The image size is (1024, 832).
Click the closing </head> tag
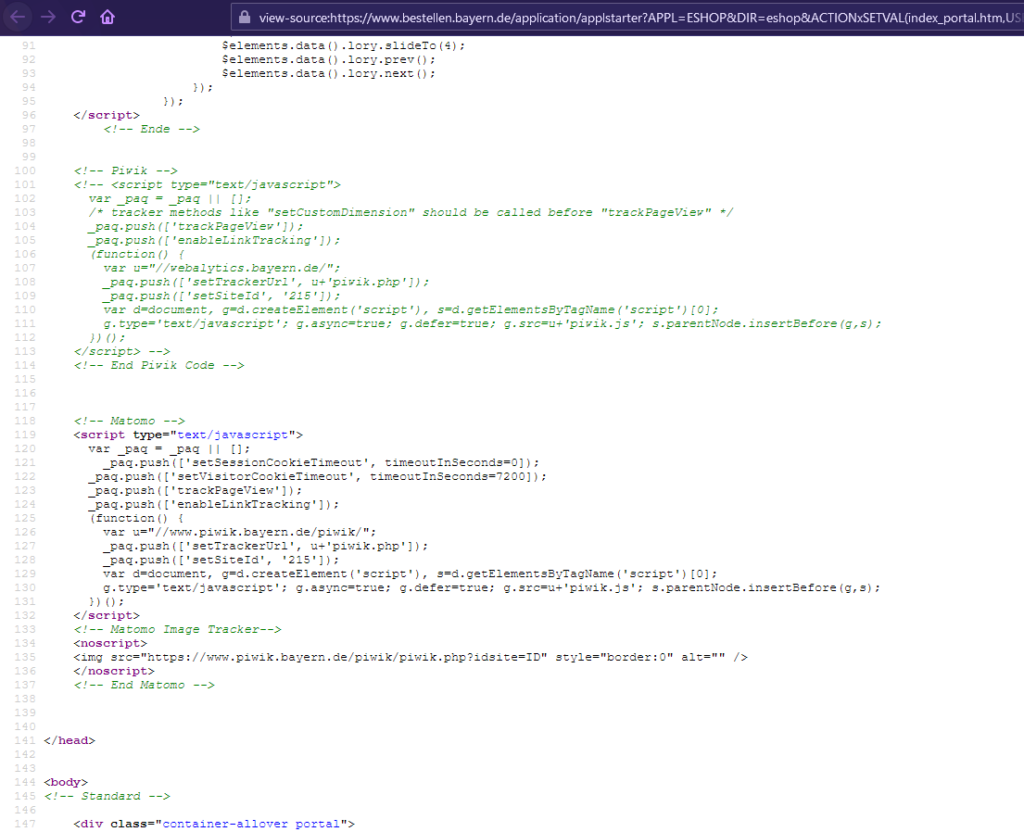pos(70,741)
